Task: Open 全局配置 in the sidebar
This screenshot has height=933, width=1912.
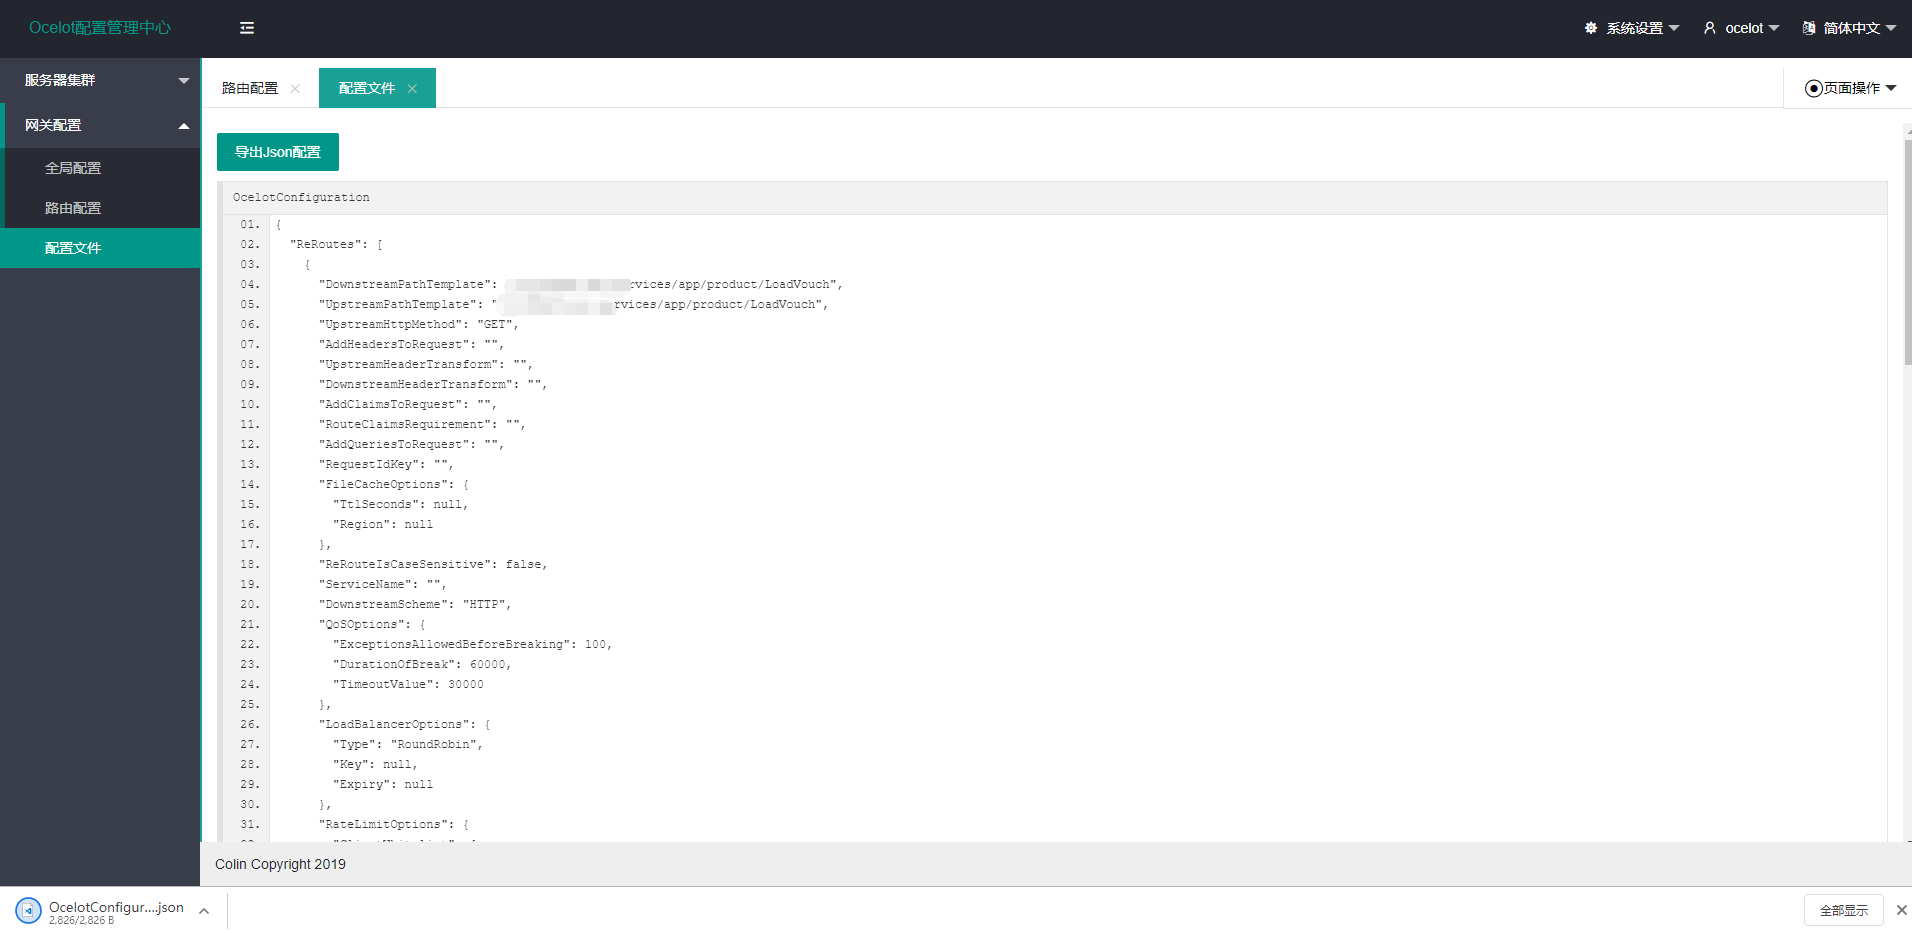Action: [100, 168]
